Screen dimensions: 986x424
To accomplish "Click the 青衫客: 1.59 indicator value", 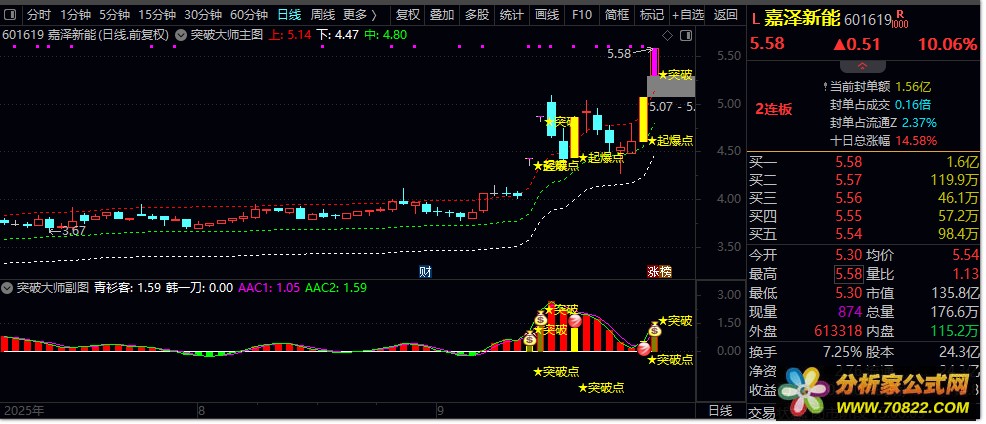I will coord(128,288).
